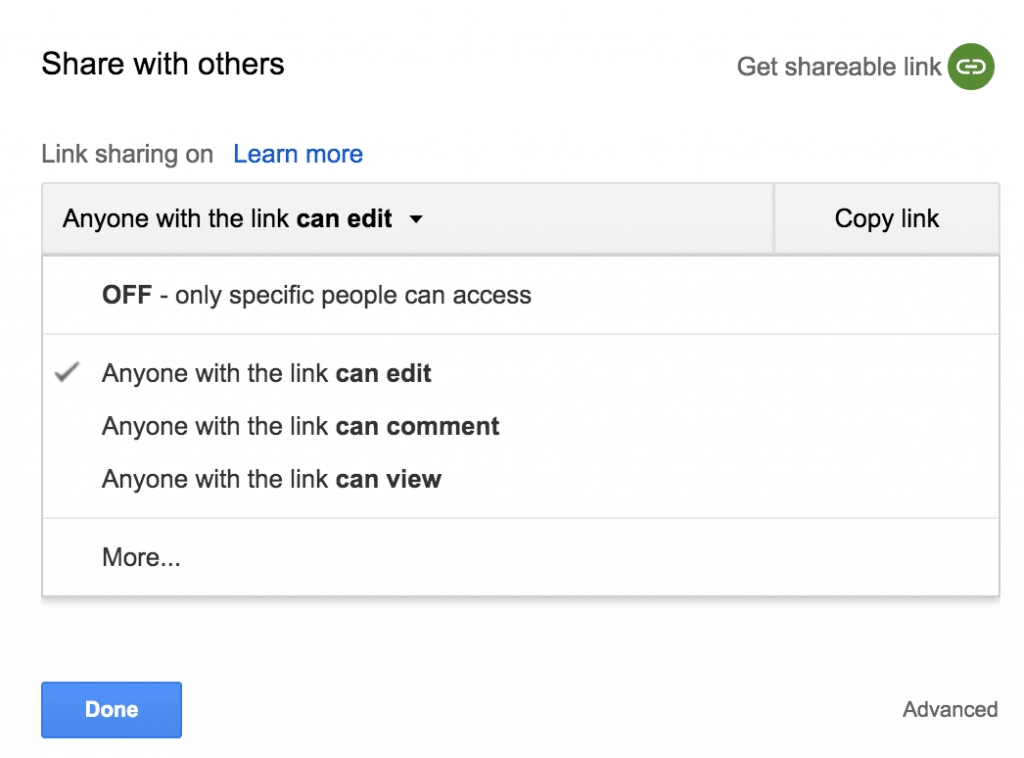
Task: Click the bold 'can edit' text in the dropdown header
Action: [344, 219]
